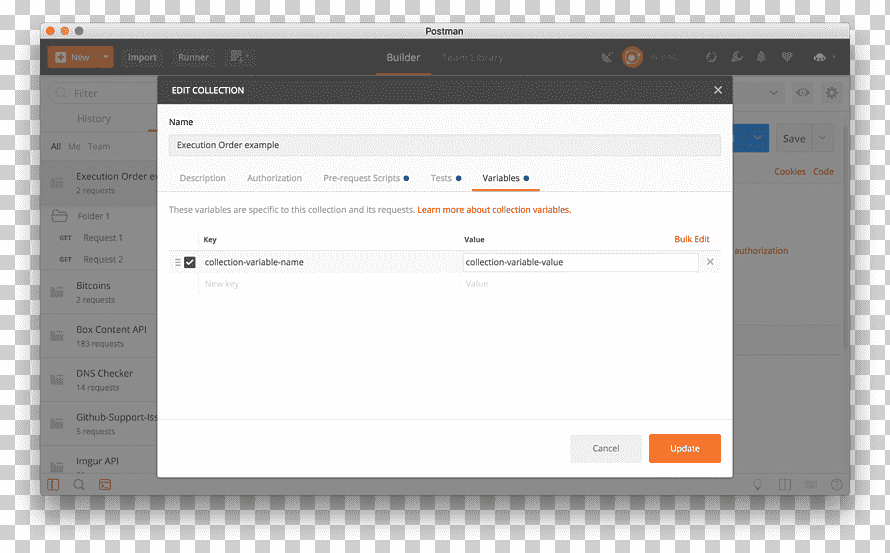Open the Box Content API collection
This screenshot has height=553, width=890.
point(99,336)
